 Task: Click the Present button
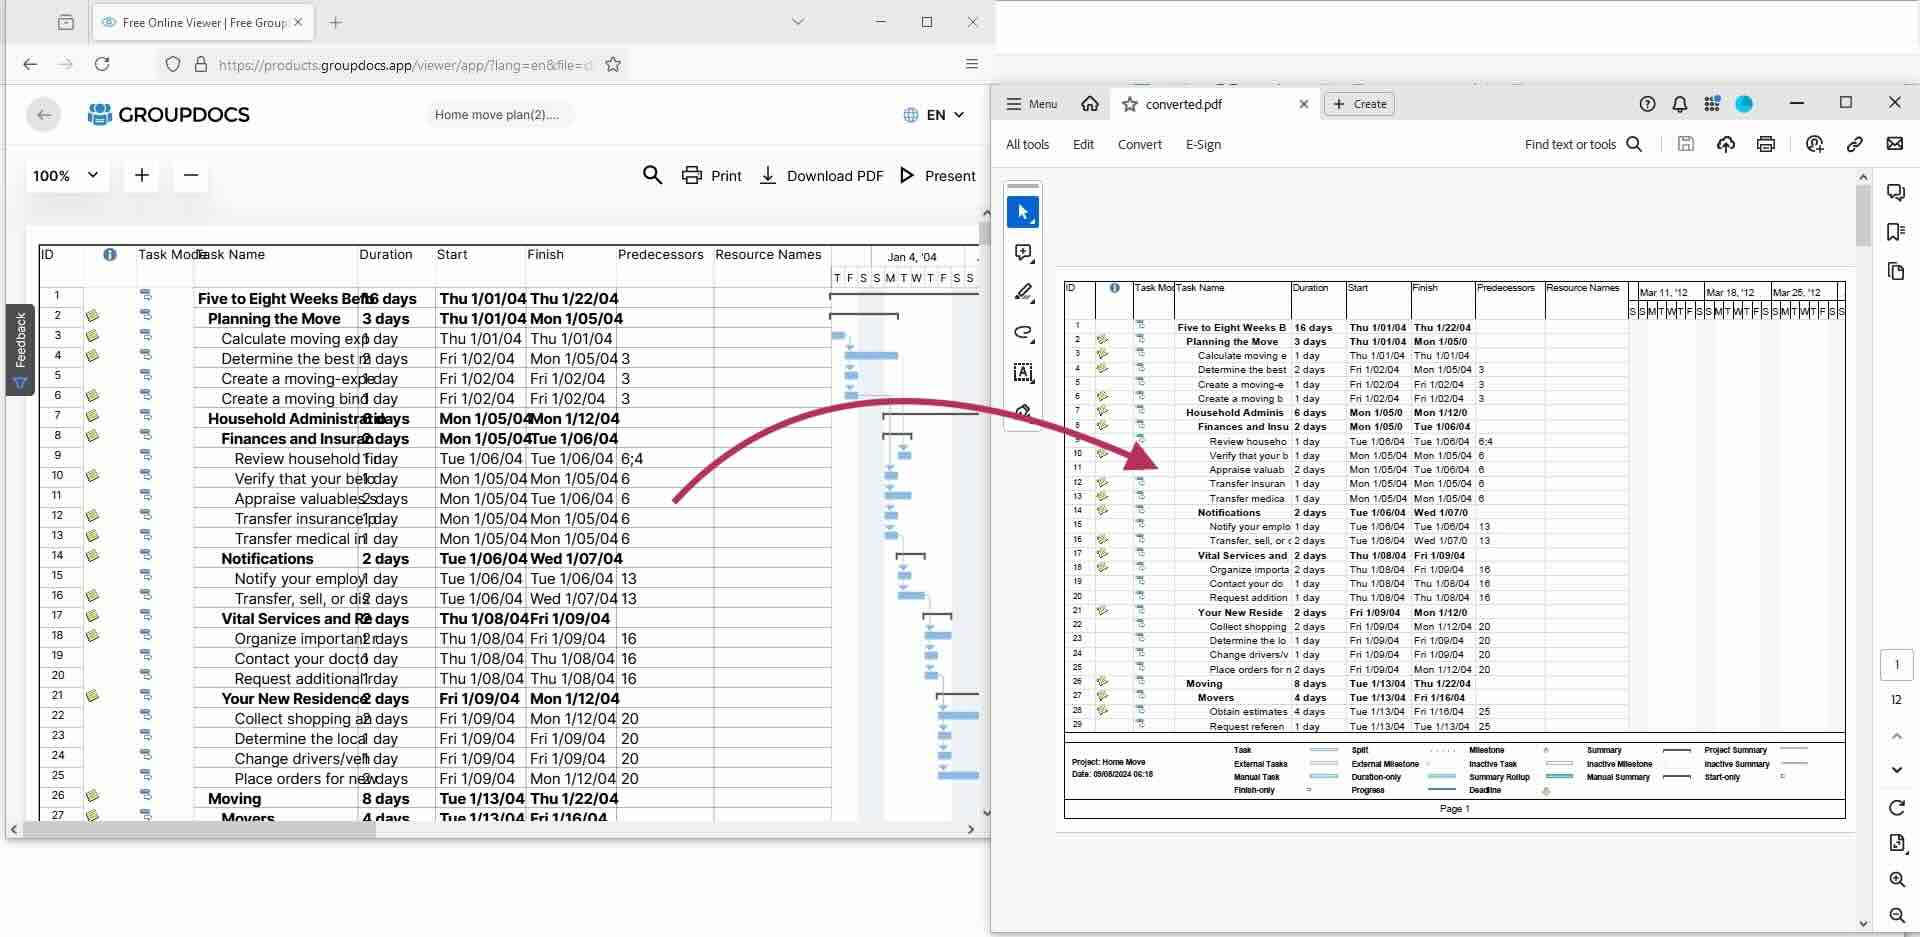[x=937, y=175]
